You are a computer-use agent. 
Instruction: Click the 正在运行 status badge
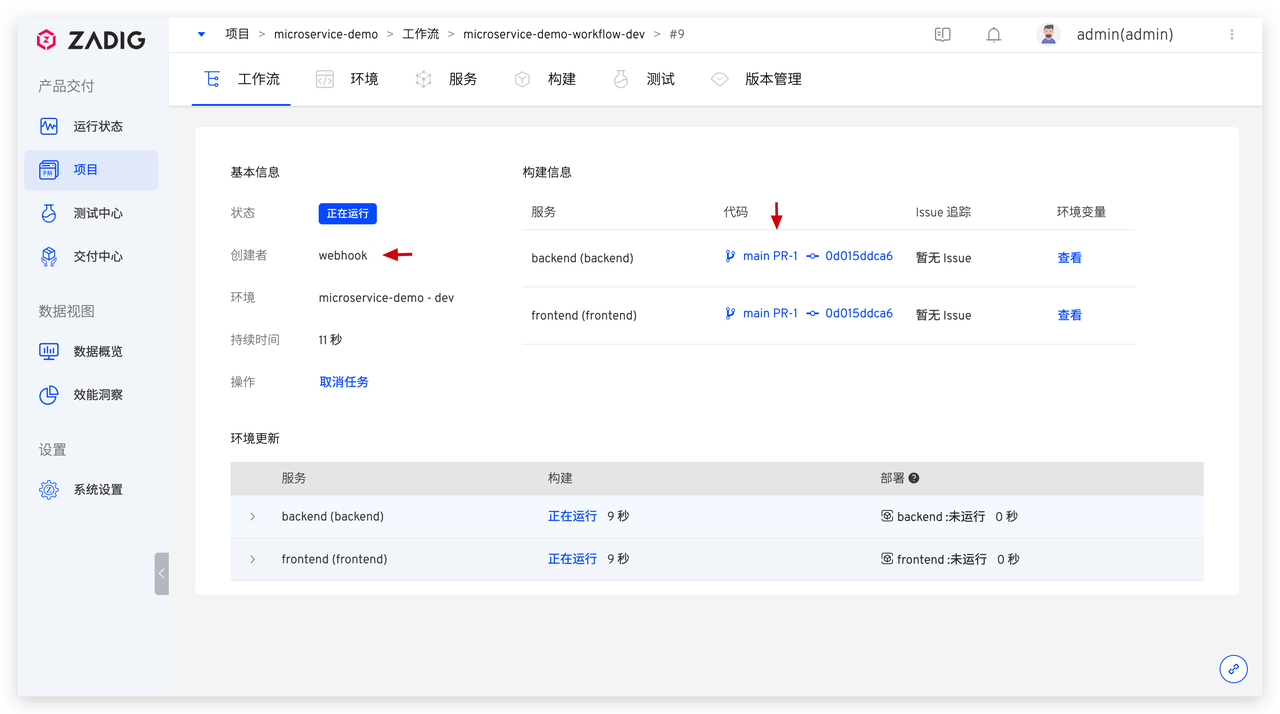[348, 213]
